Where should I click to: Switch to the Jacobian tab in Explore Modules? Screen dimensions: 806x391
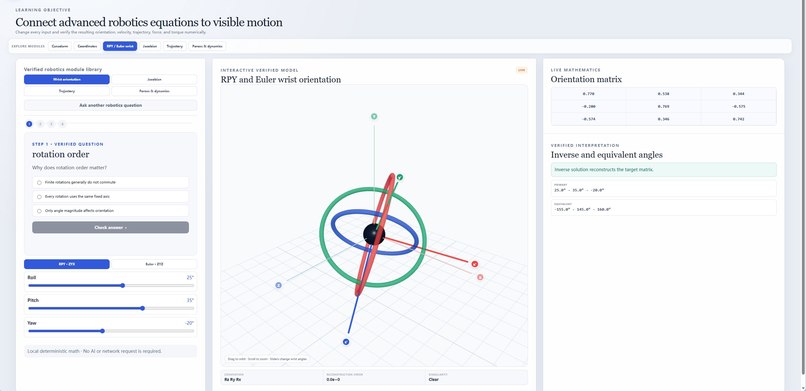[x=150, y=46]
